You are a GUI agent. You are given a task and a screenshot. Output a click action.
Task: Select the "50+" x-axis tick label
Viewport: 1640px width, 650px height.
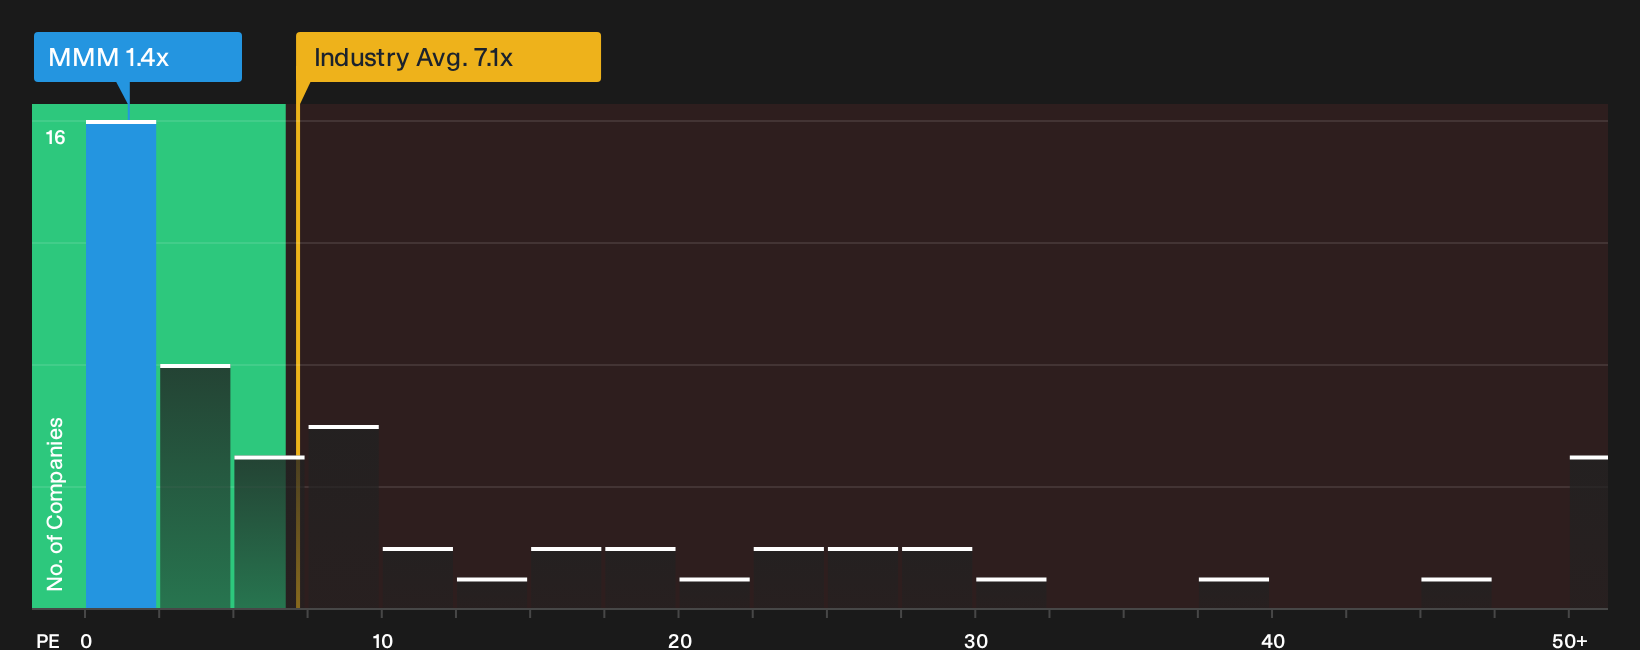1570,640
